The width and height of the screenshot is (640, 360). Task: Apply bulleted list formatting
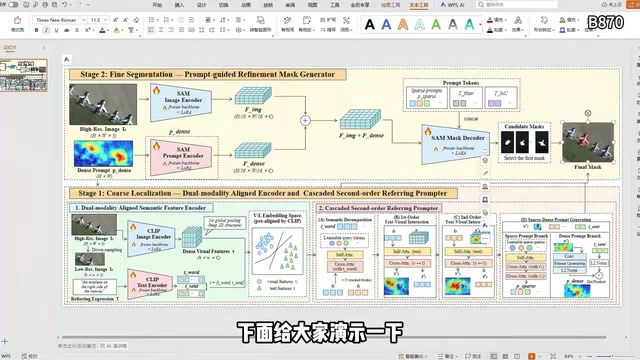tap(151, 20)
